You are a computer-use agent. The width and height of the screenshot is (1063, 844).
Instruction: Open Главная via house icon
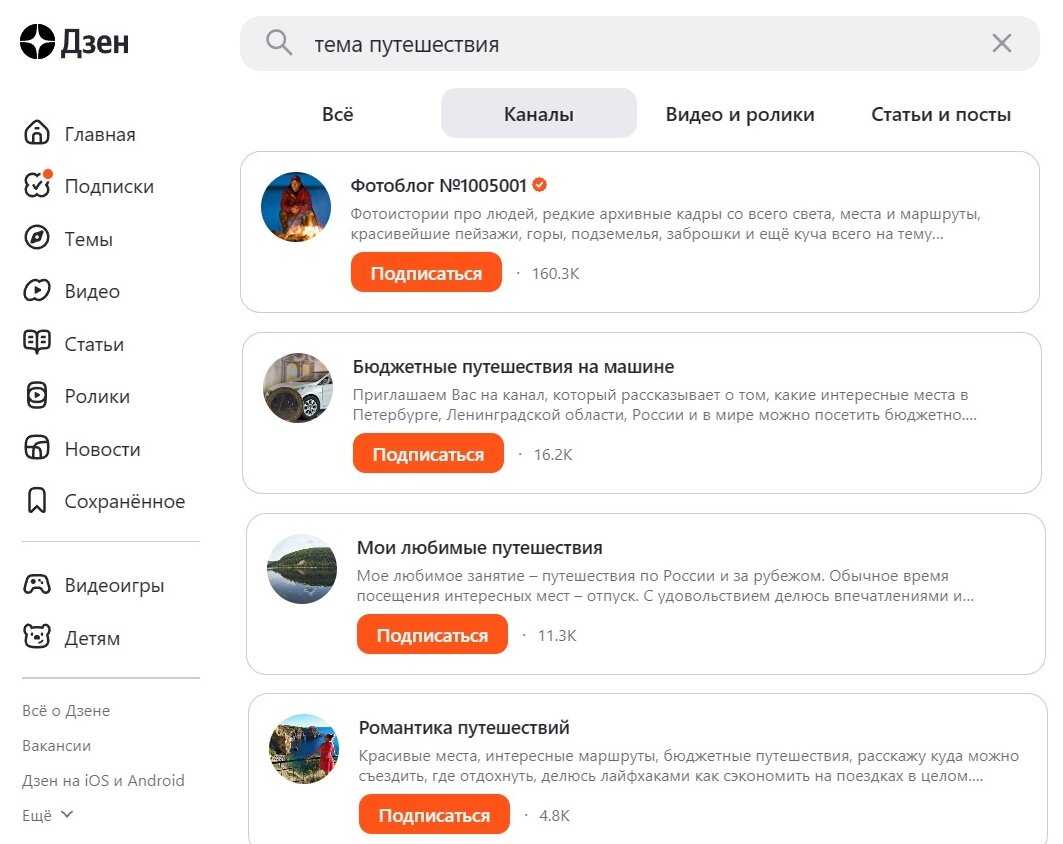37,133
